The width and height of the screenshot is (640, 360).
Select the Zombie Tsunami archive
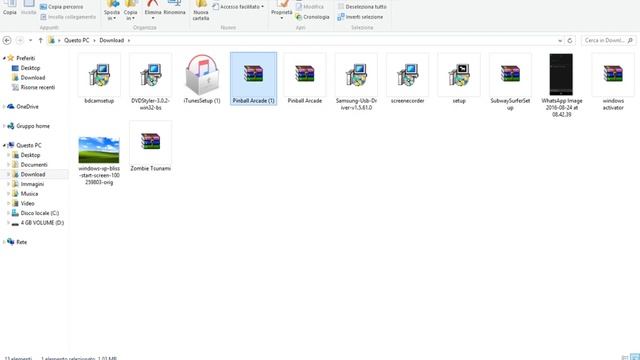coord(151,147)
